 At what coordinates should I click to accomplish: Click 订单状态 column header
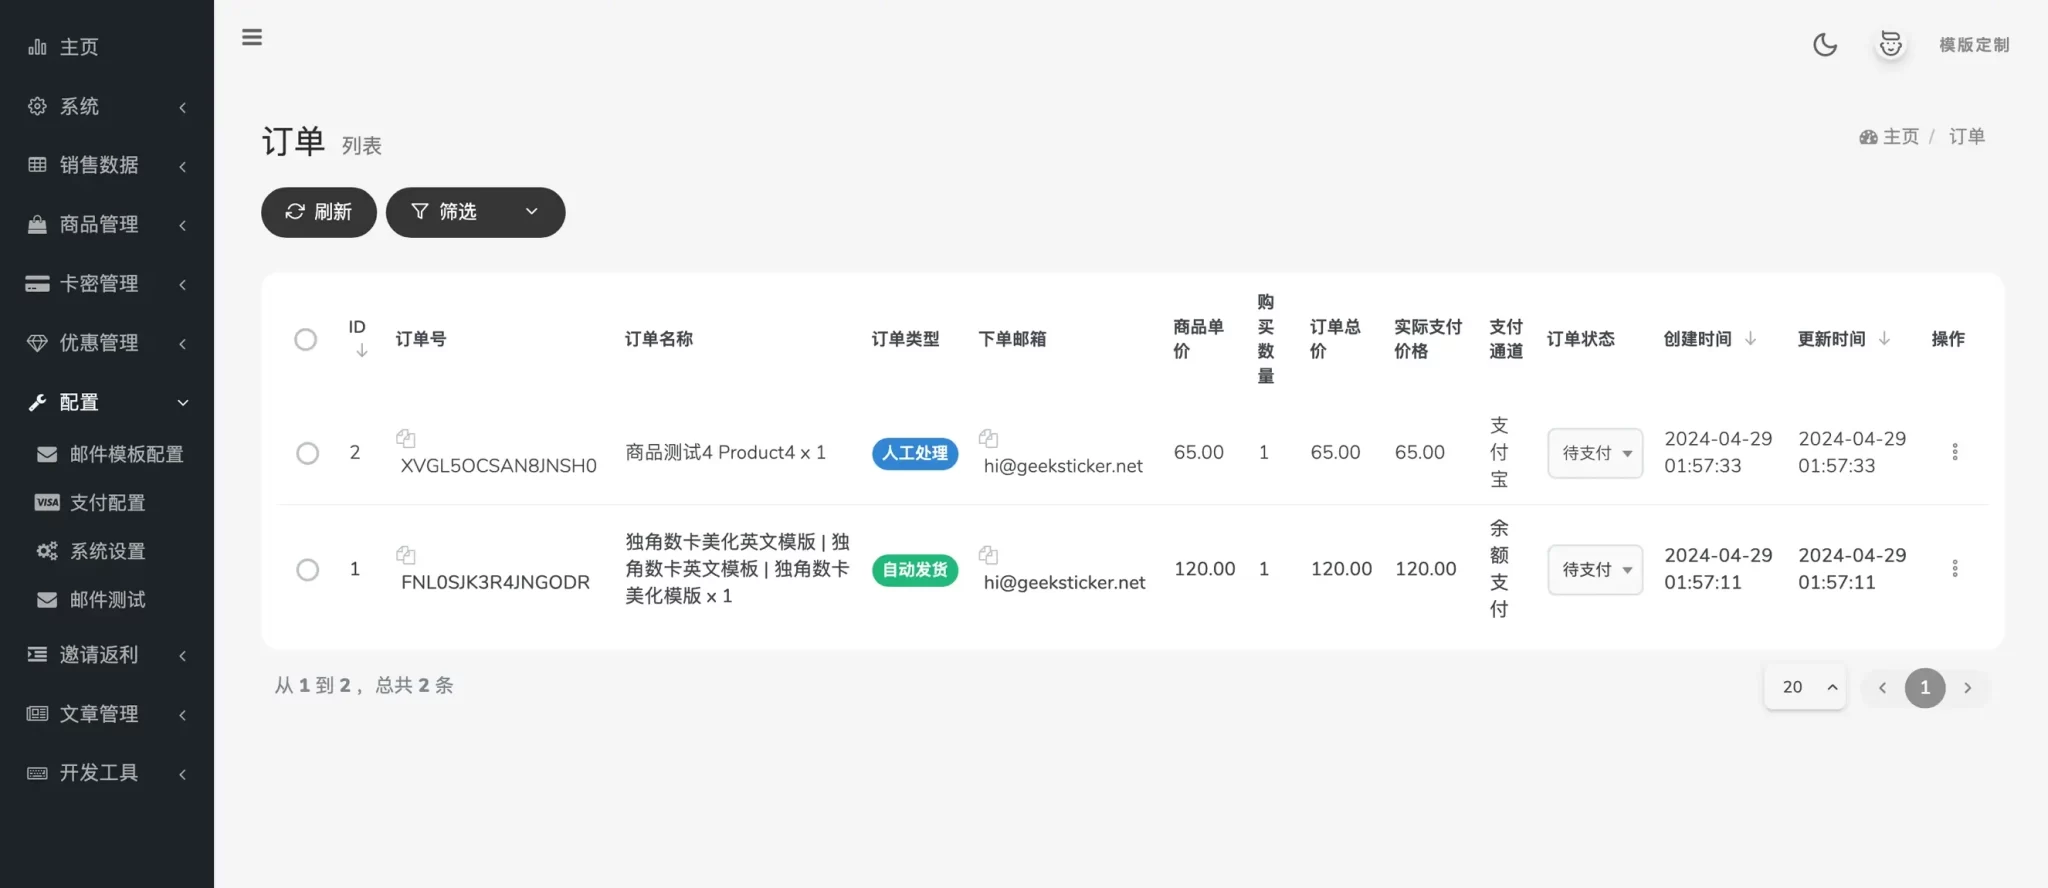point(1581,339)
